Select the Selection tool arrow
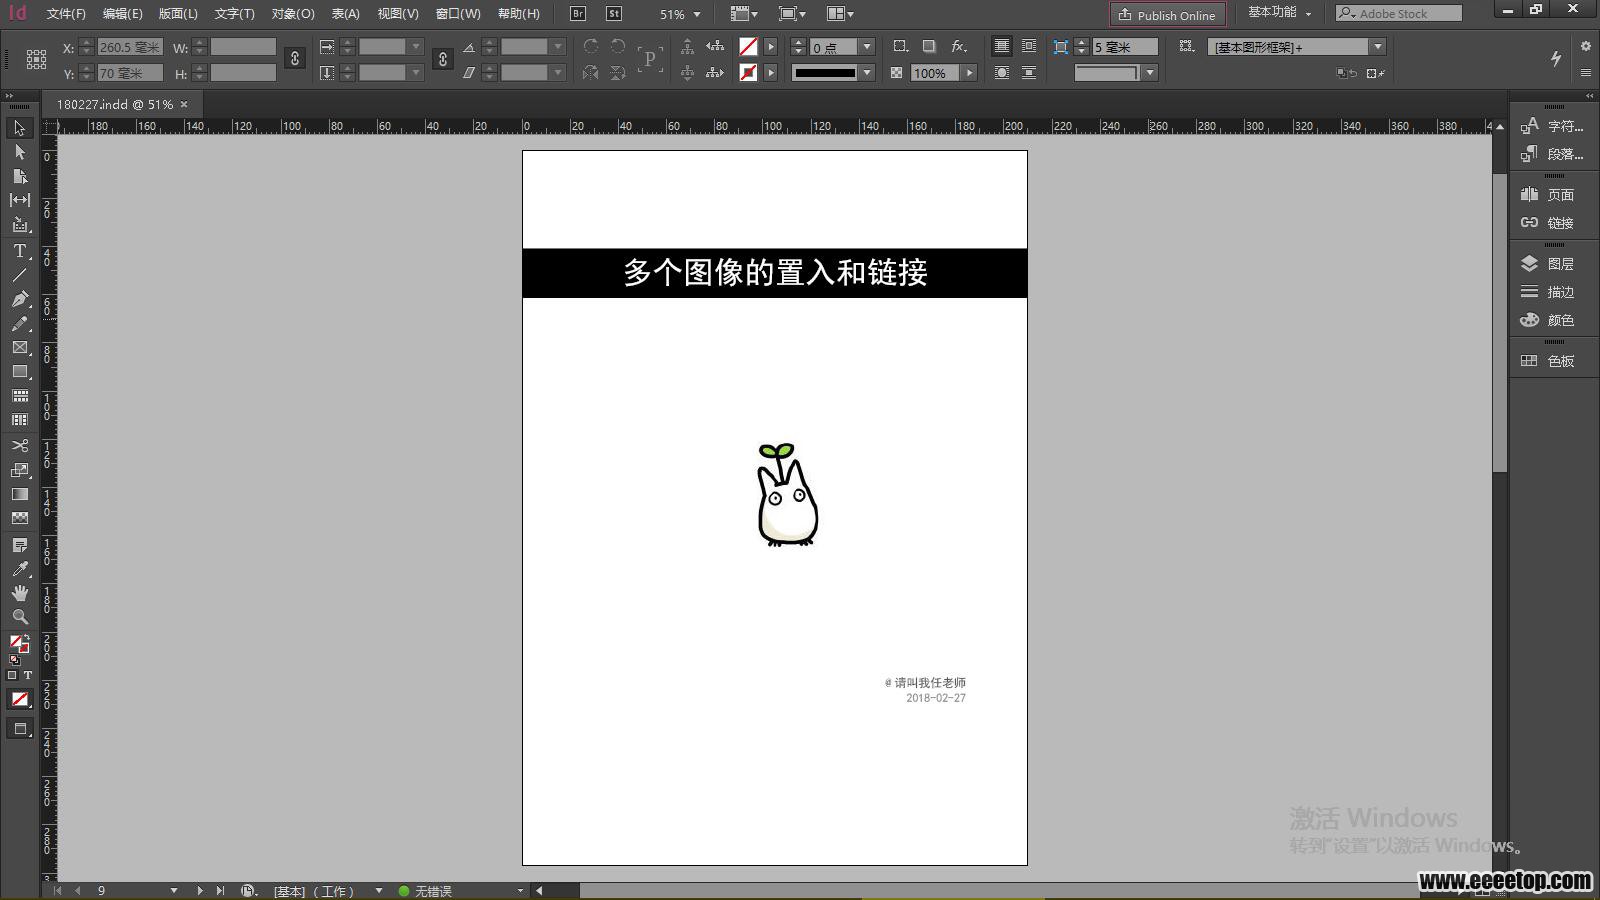Screen dimensions: 1600x900 coord(19,128)
